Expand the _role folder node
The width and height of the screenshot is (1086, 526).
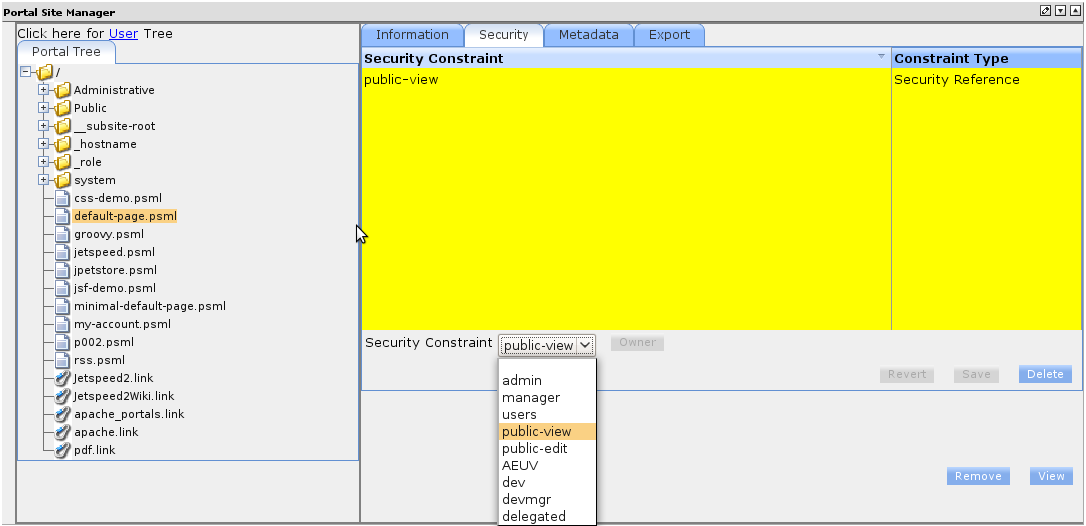tap(44, 162)
